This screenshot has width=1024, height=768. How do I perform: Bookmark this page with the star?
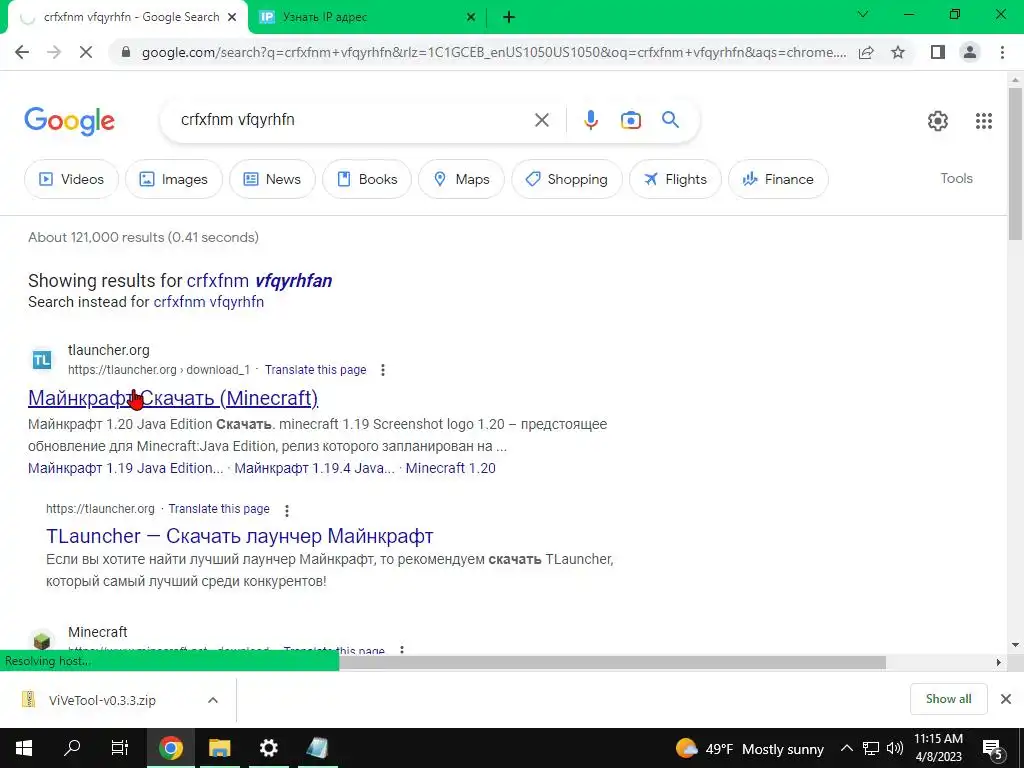point(898,52)
